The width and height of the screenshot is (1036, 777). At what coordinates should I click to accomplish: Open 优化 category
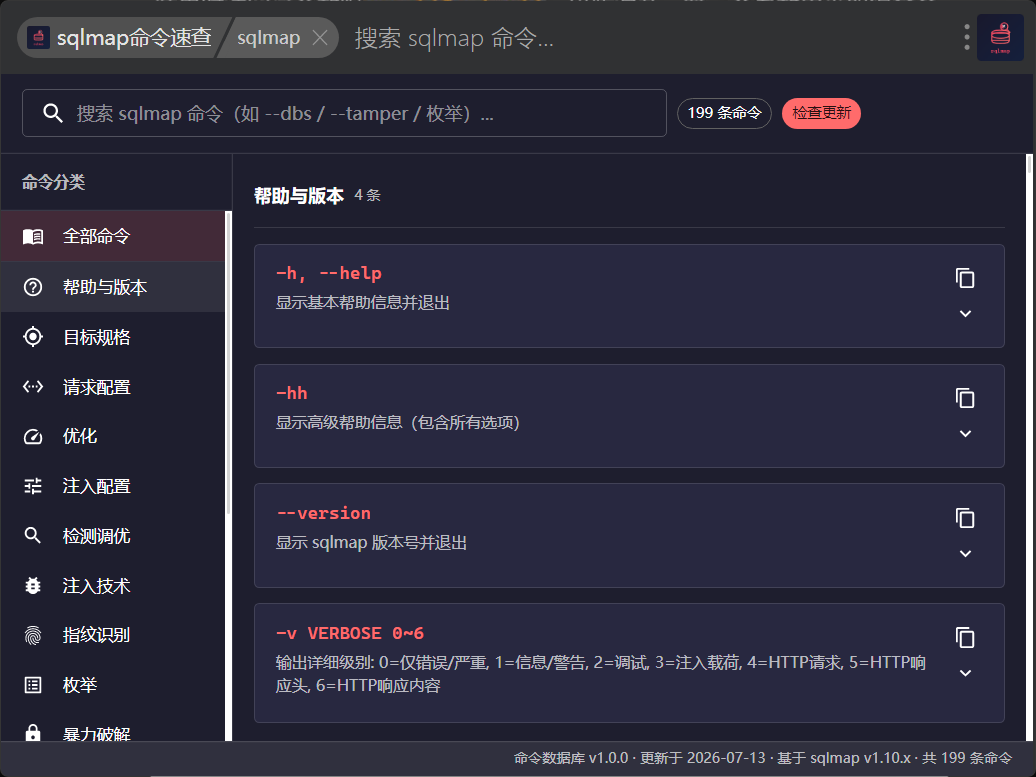tap(113, 436)
